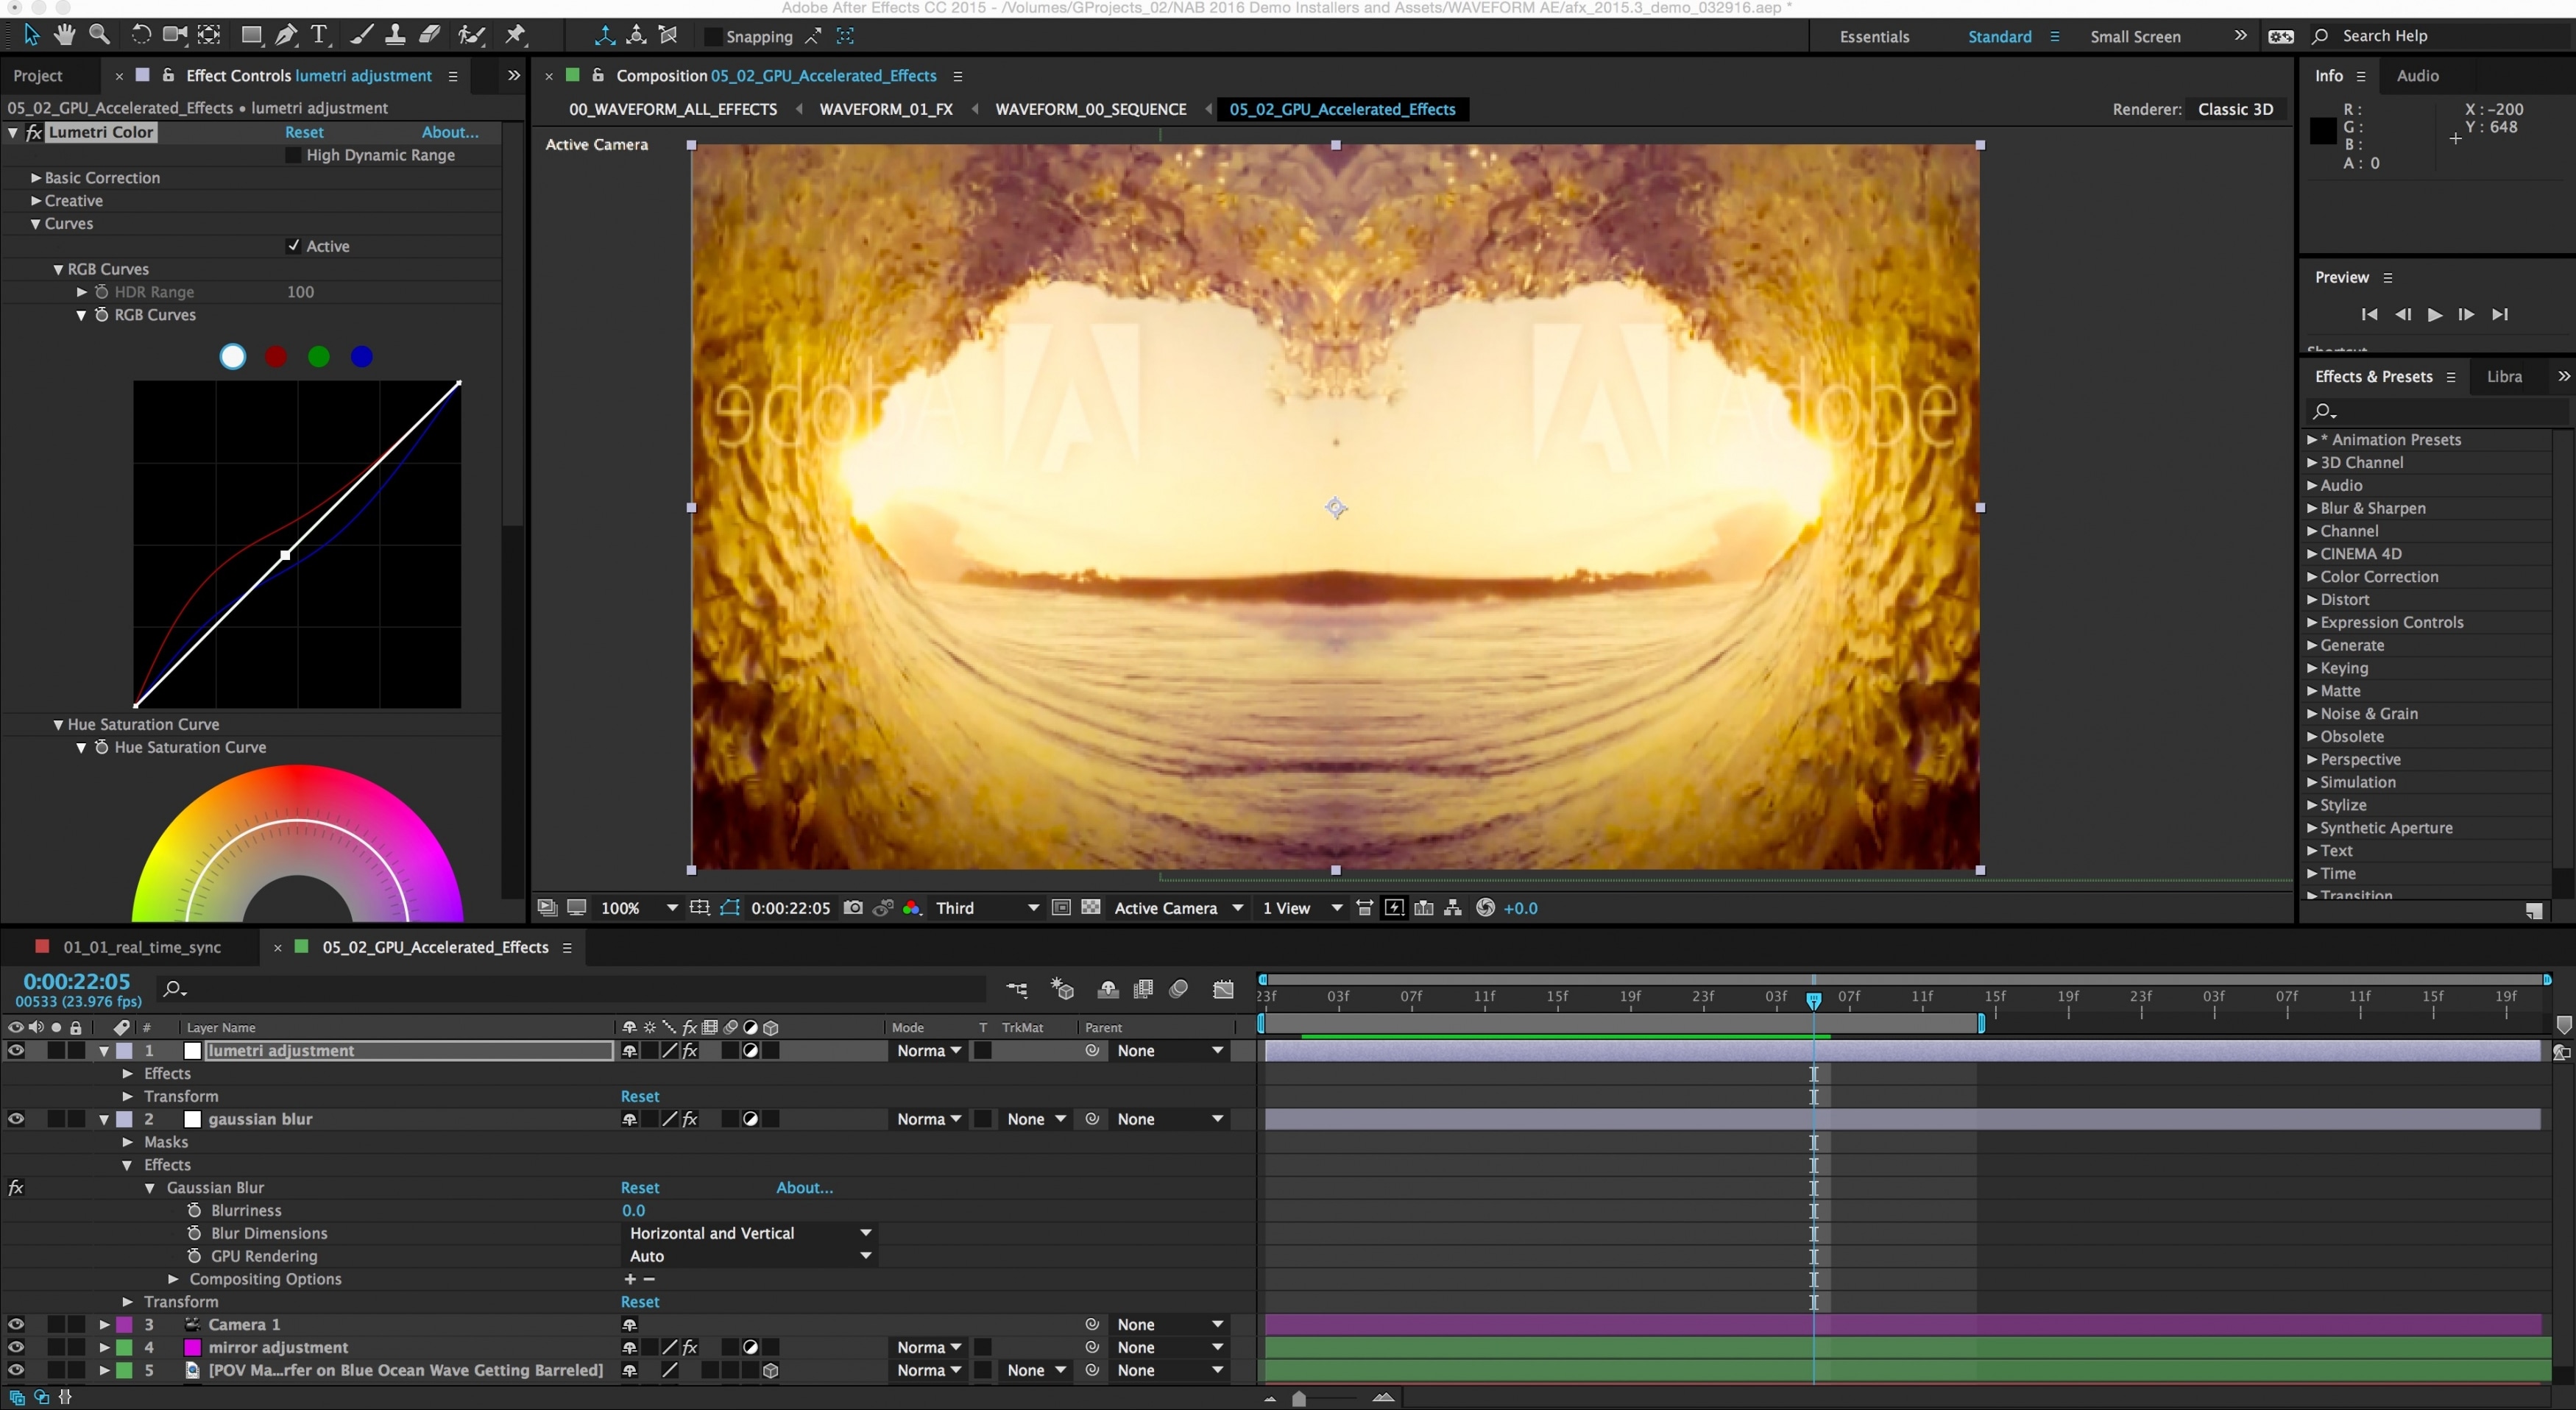Expand the Basic Correction section
The width and height of the screenshot is (2576, 1410).
click(x=36, y=178)
